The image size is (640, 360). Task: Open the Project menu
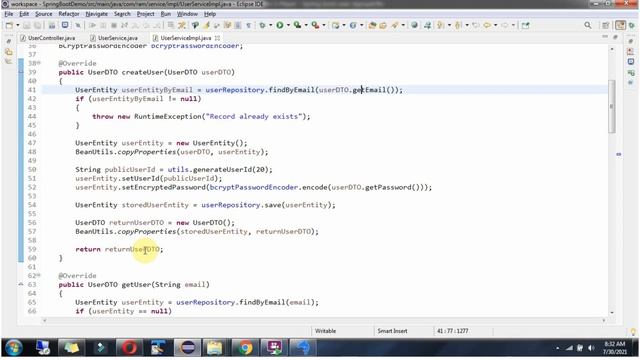point(145,14)
